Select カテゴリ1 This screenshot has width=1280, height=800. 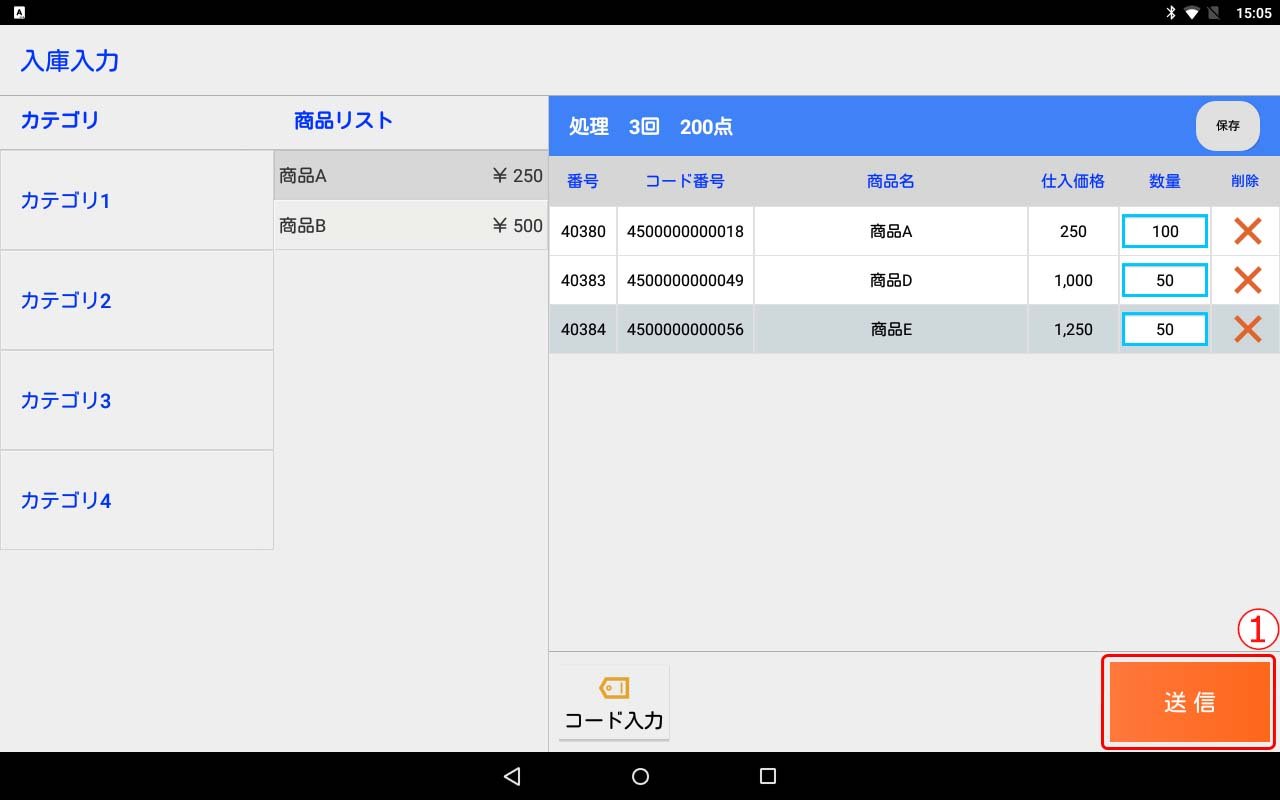click(137, 200)
